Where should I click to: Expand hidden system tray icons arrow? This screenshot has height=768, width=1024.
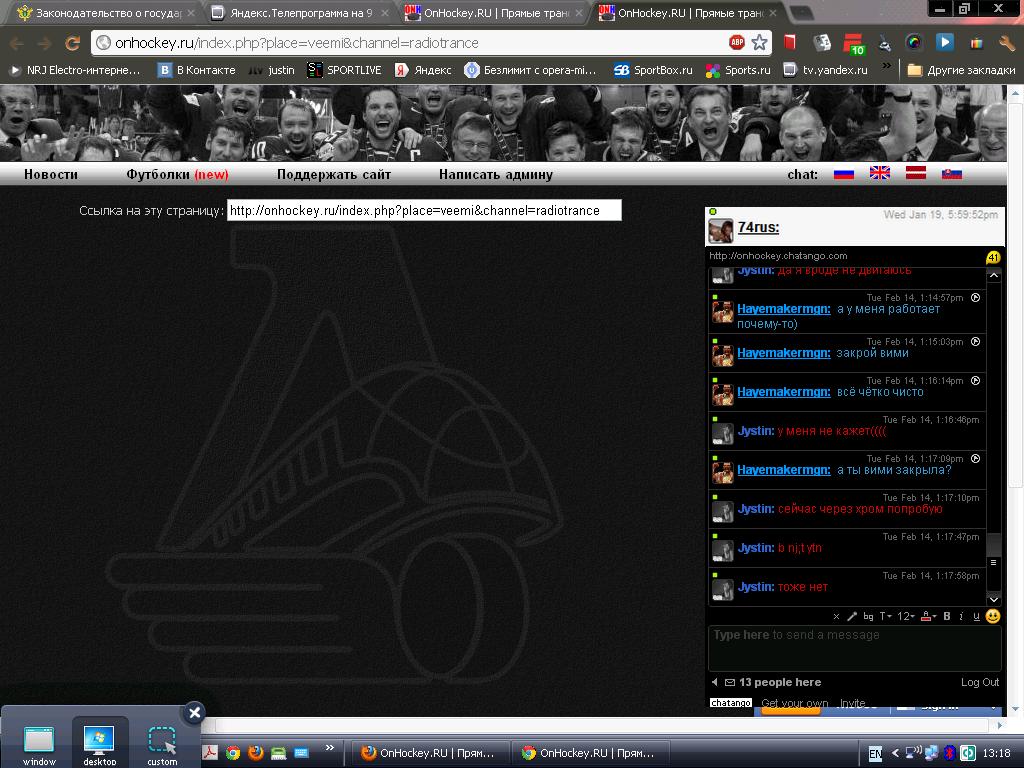click(895, 753)
